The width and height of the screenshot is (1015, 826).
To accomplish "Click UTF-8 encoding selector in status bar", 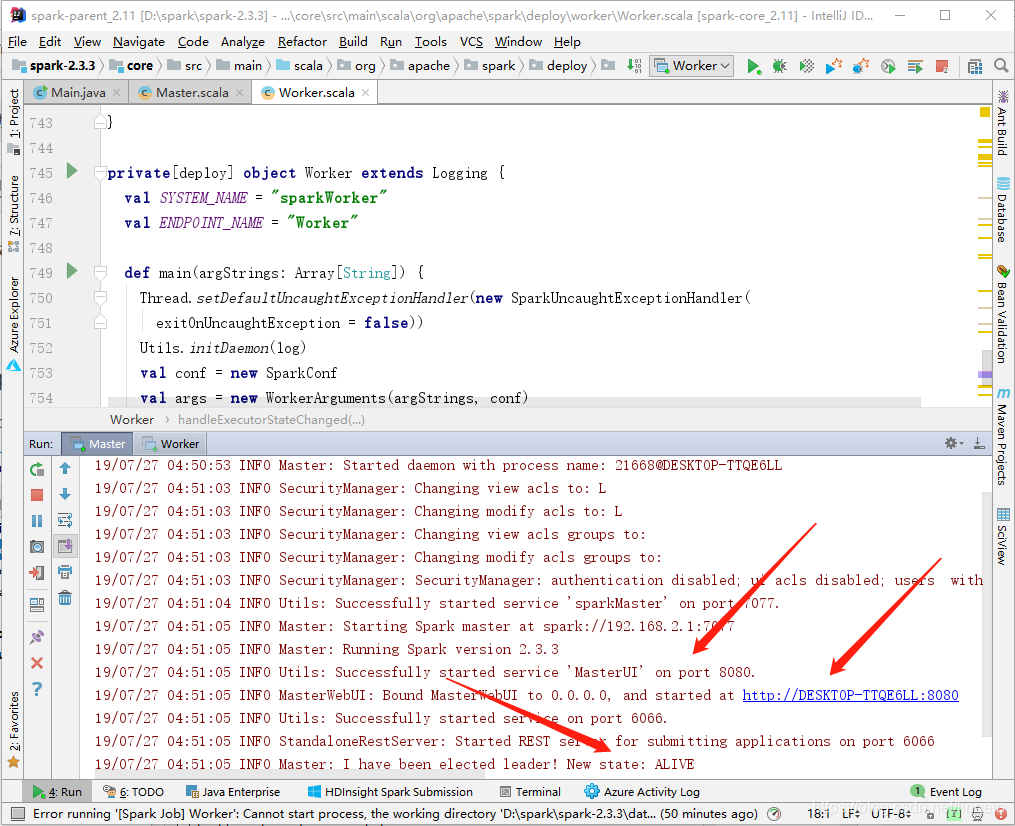I will [890, 814].
